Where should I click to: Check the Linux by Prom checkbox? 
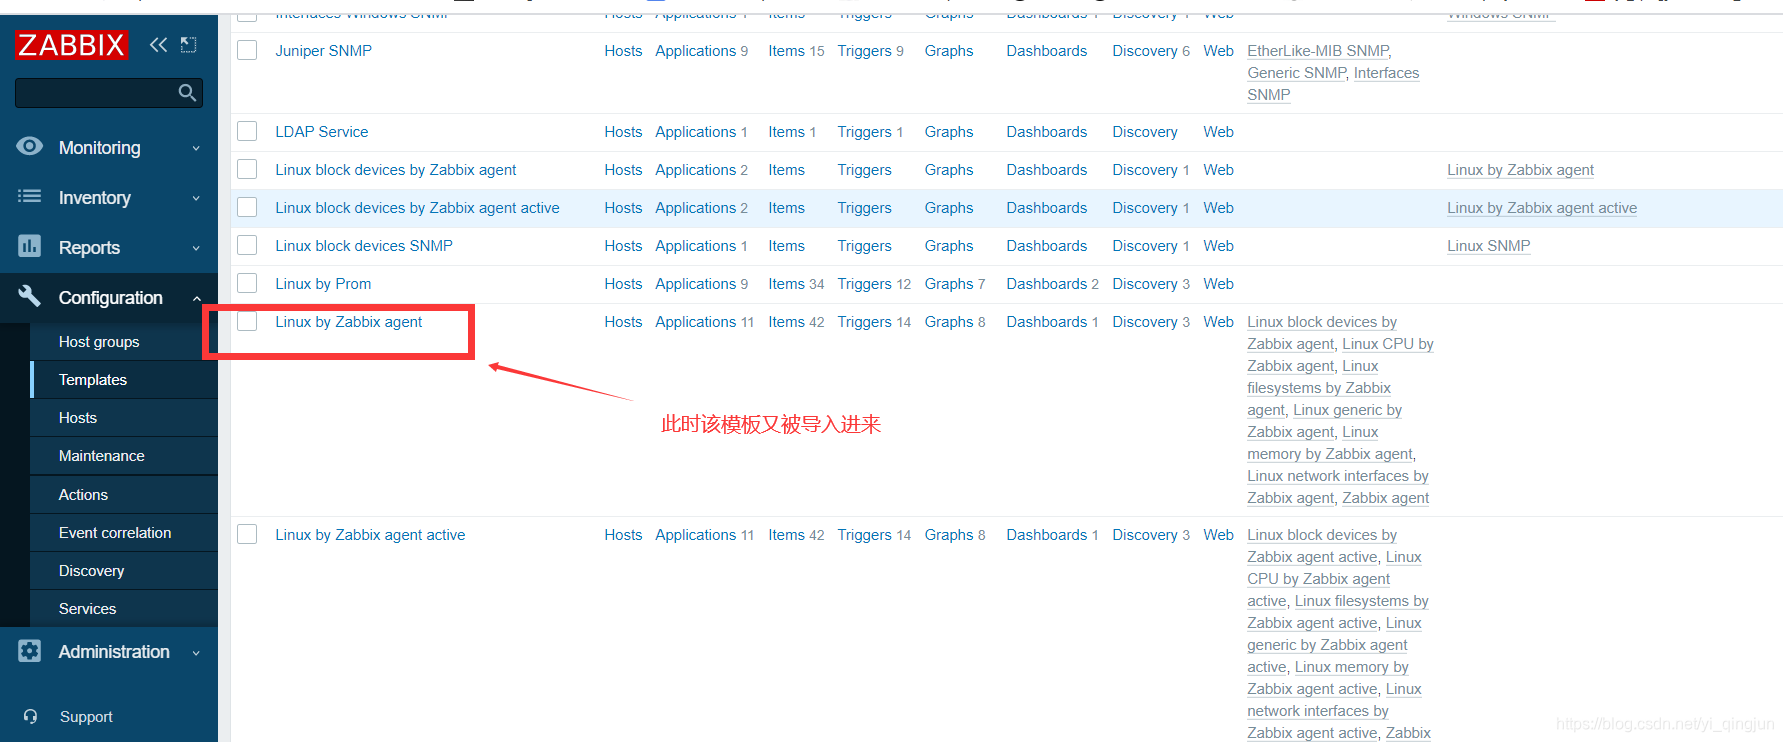click(x=247, y=283)
